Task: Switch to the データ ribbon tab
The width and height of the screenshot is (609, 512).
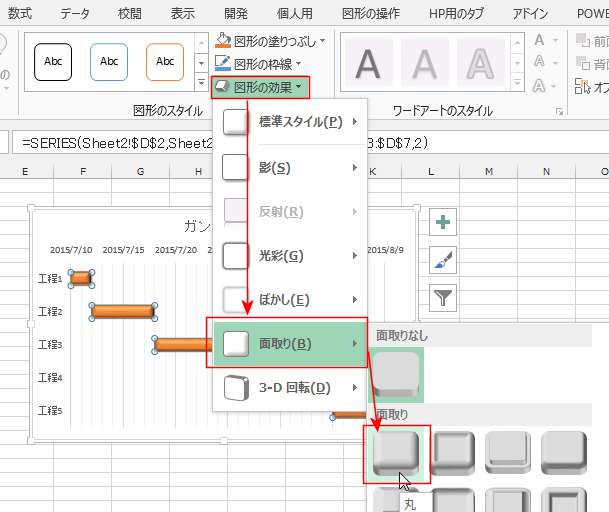Action: point(74,14)
